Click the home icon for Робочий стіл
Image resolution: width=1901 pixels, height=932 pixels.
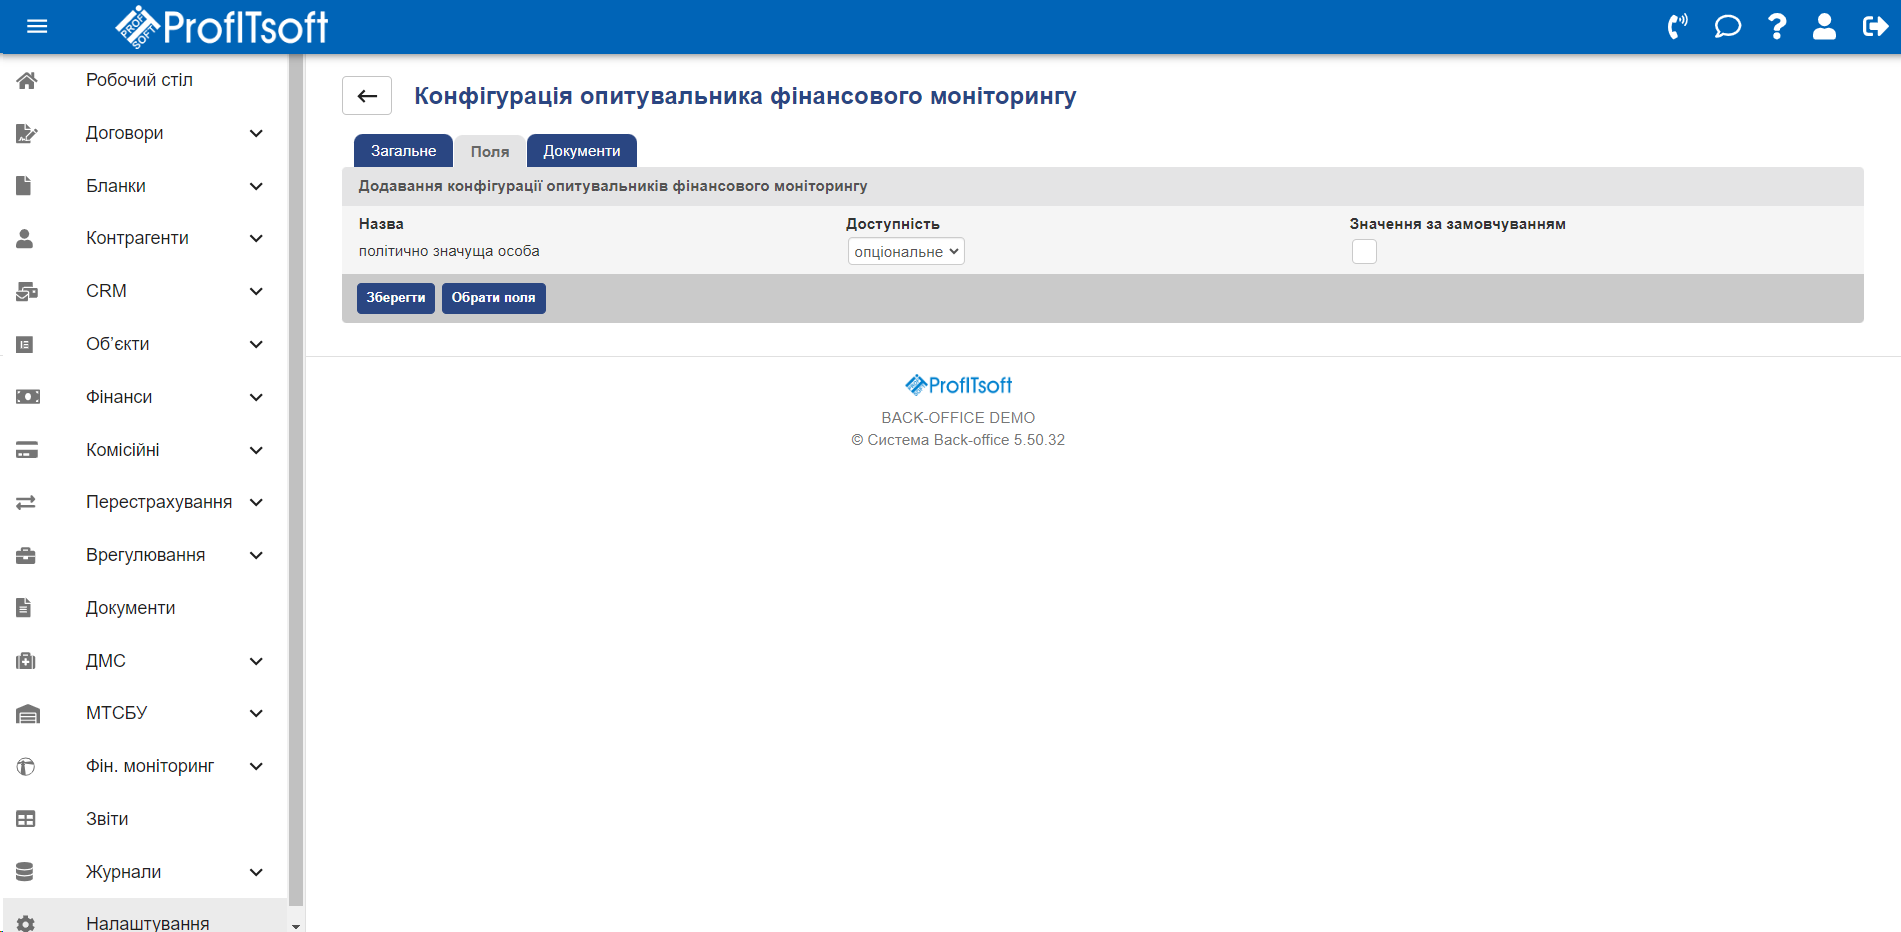(x=27, y=80)
